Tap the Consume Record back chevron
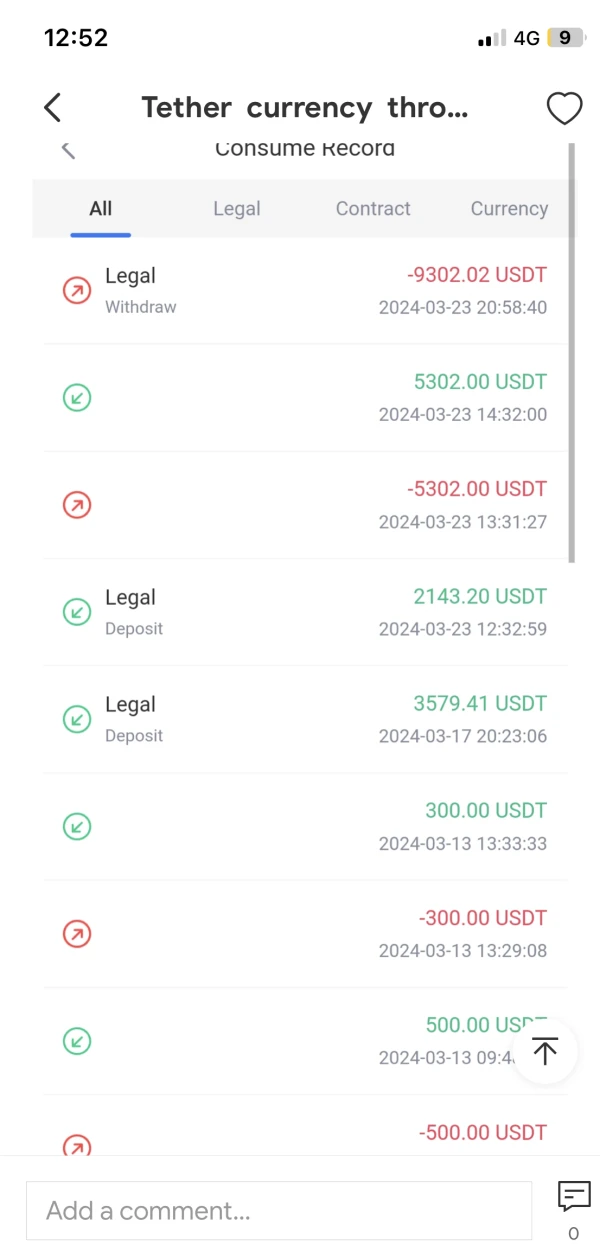600x1245 pixels. (68, 150)
